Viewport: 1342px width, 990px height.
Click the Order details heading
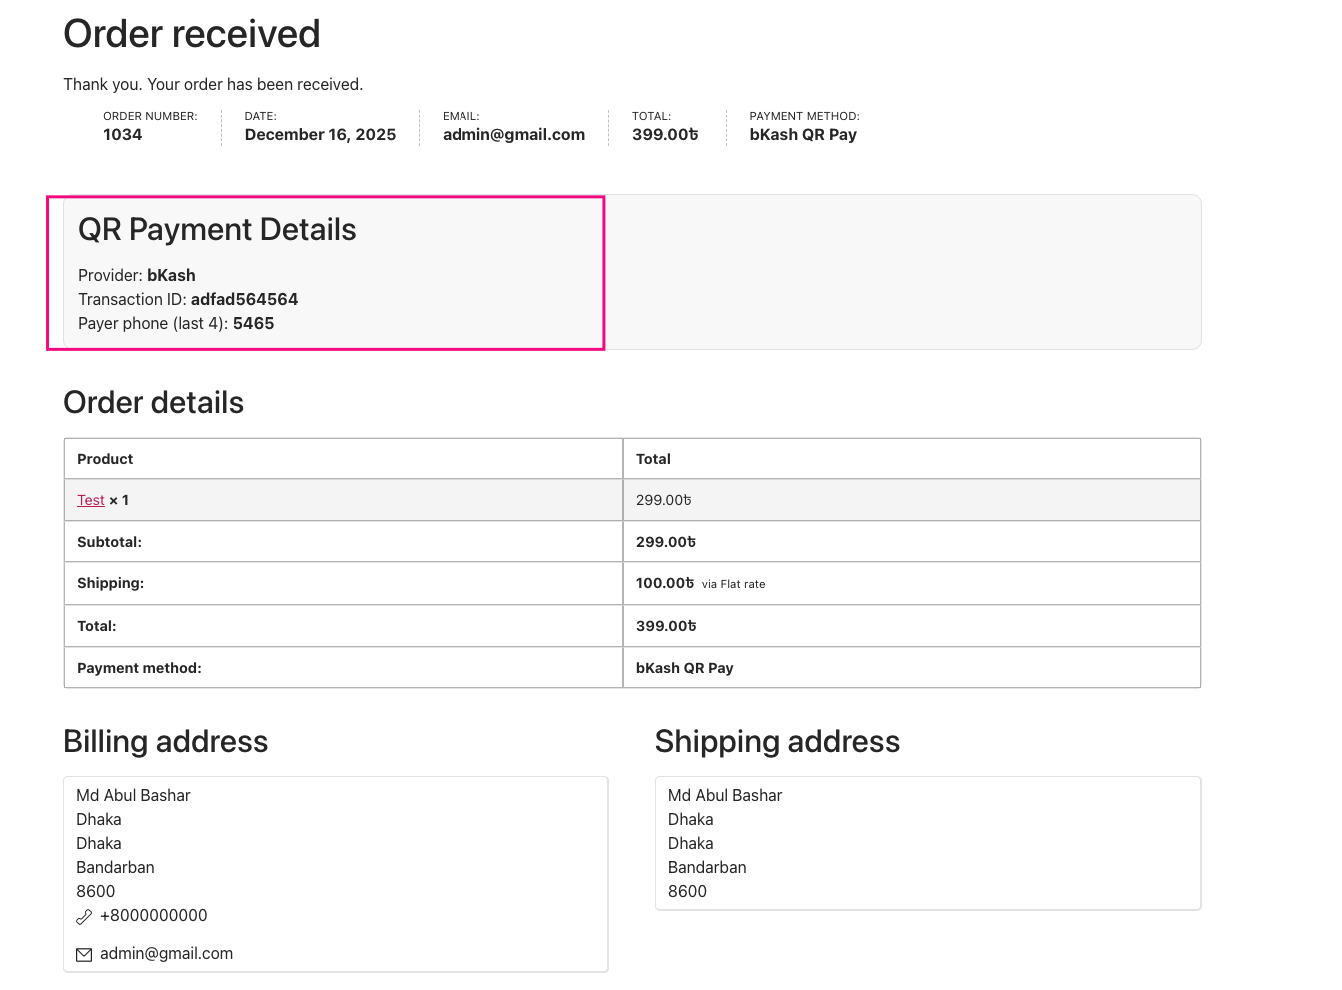(153, 402)
